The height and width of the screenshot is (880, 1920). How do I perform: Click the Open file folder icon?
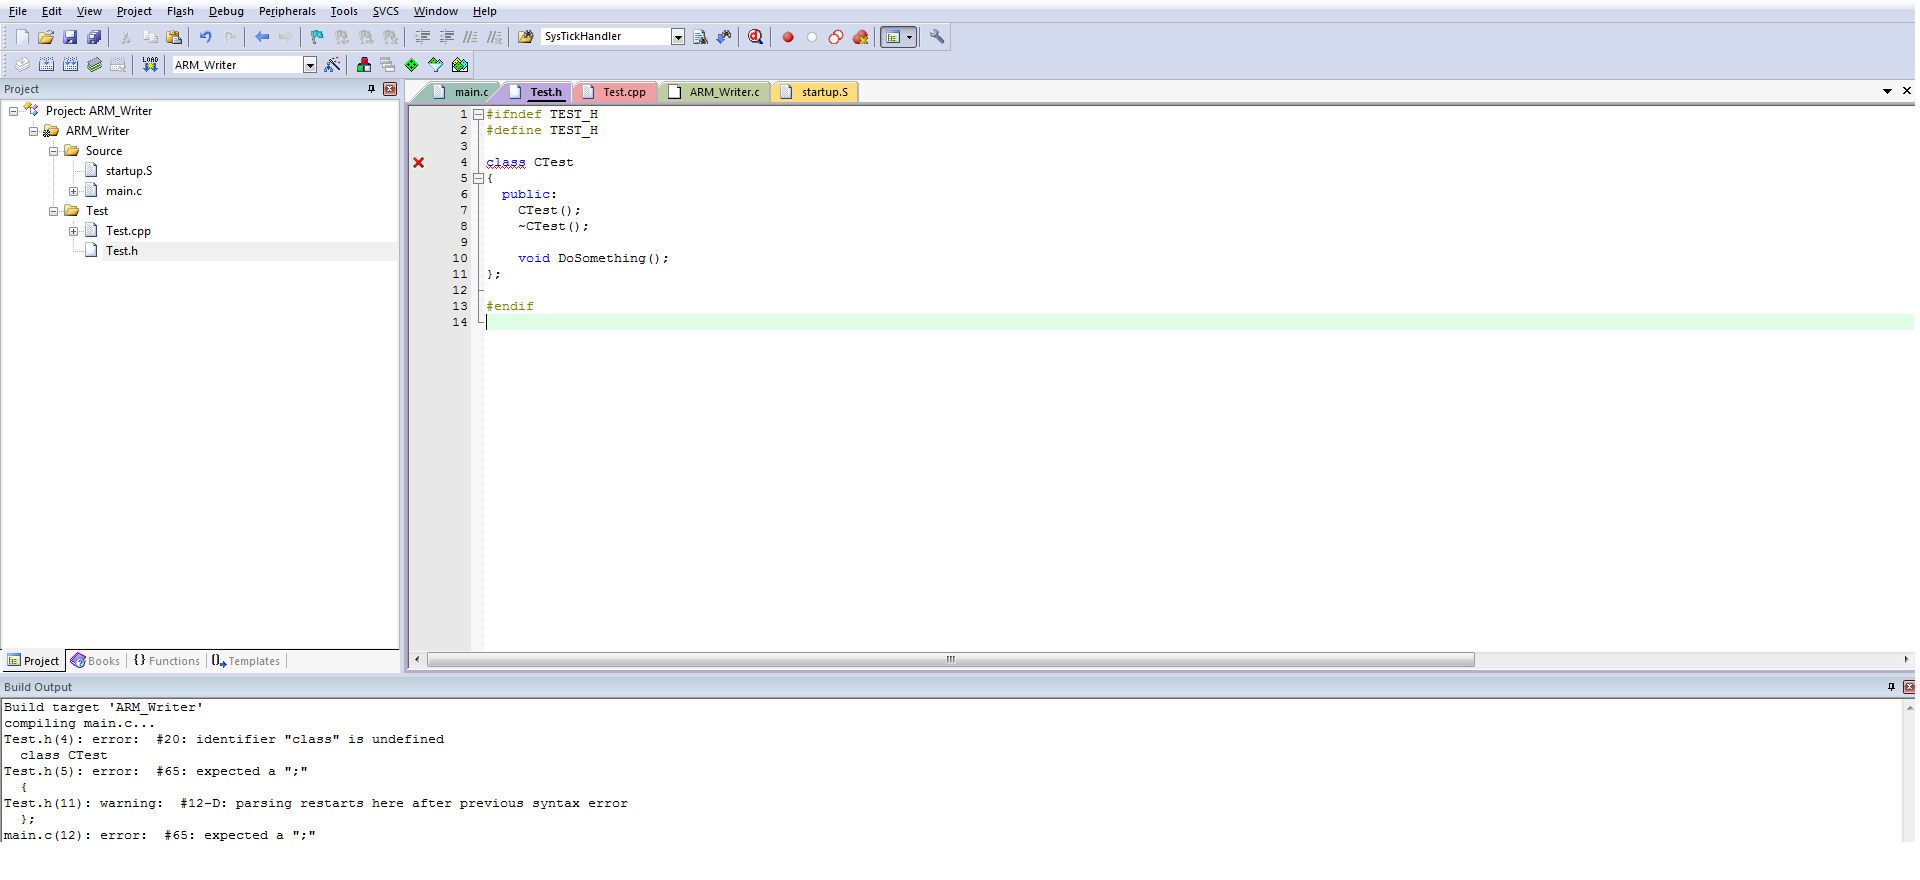pos(46,37)
